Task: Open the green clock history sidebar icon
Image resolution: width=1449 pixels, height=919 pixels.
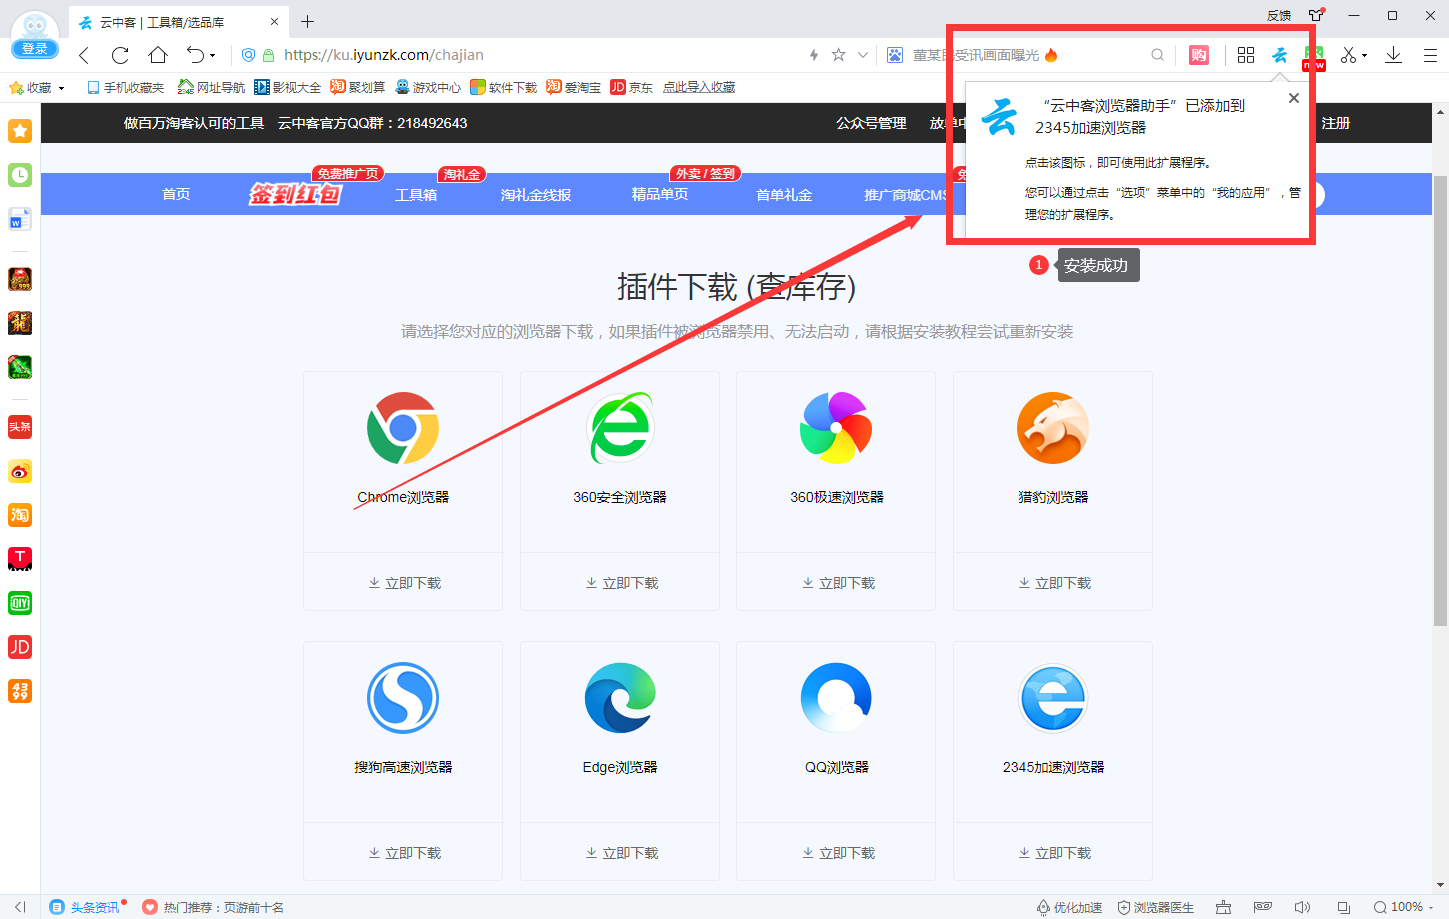Action: pyautogui.click(x=20, y=175)
